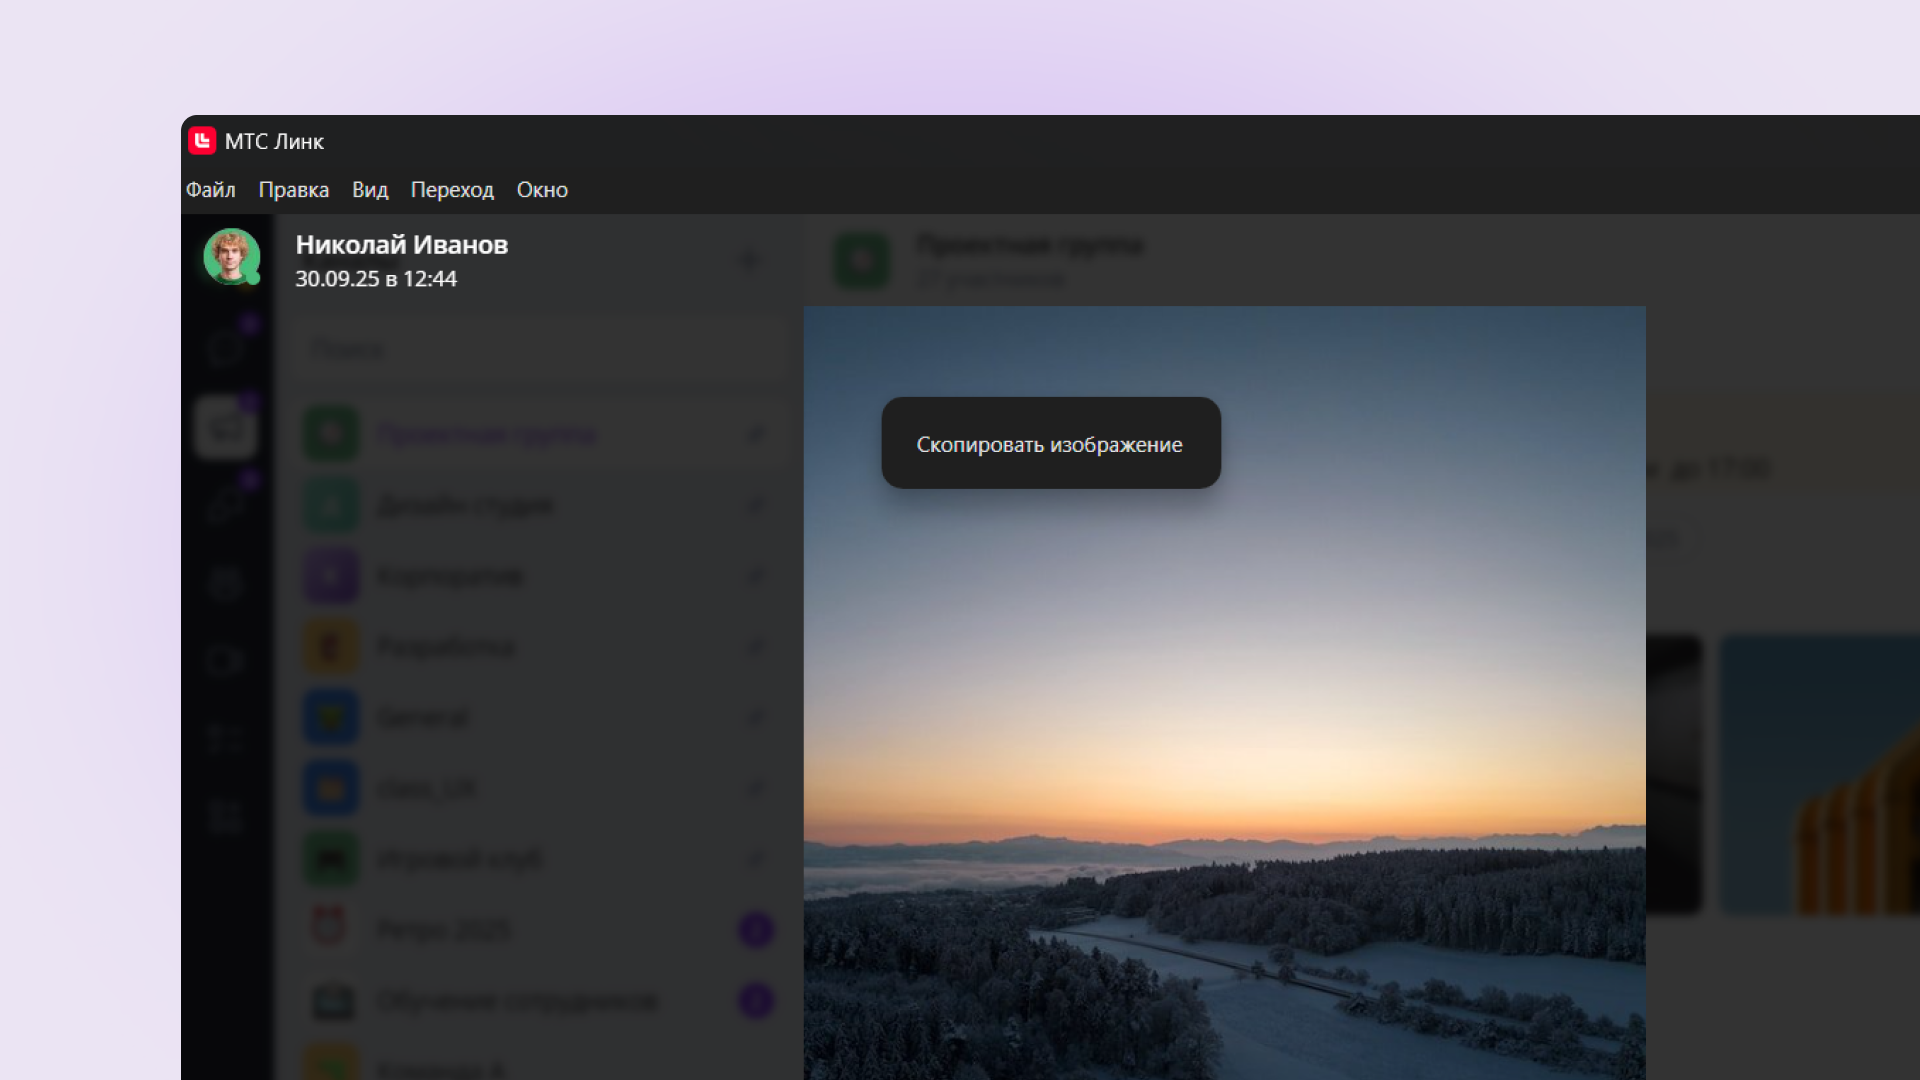
Task: Open the Переход menu
Action: (x=452, y=190)
